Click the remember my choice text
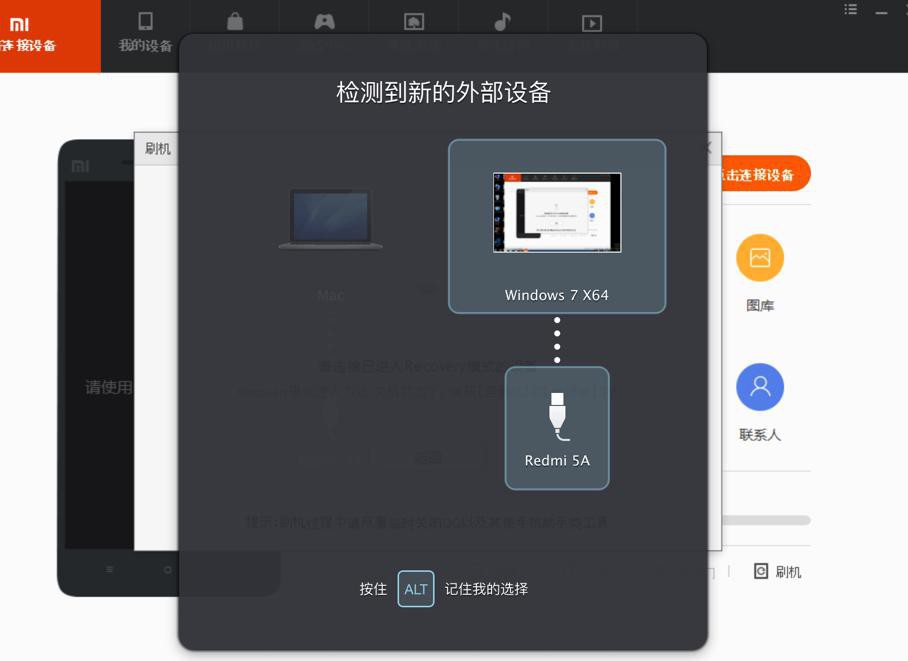This screenshot has height=661, width=908. coord(486,589)
